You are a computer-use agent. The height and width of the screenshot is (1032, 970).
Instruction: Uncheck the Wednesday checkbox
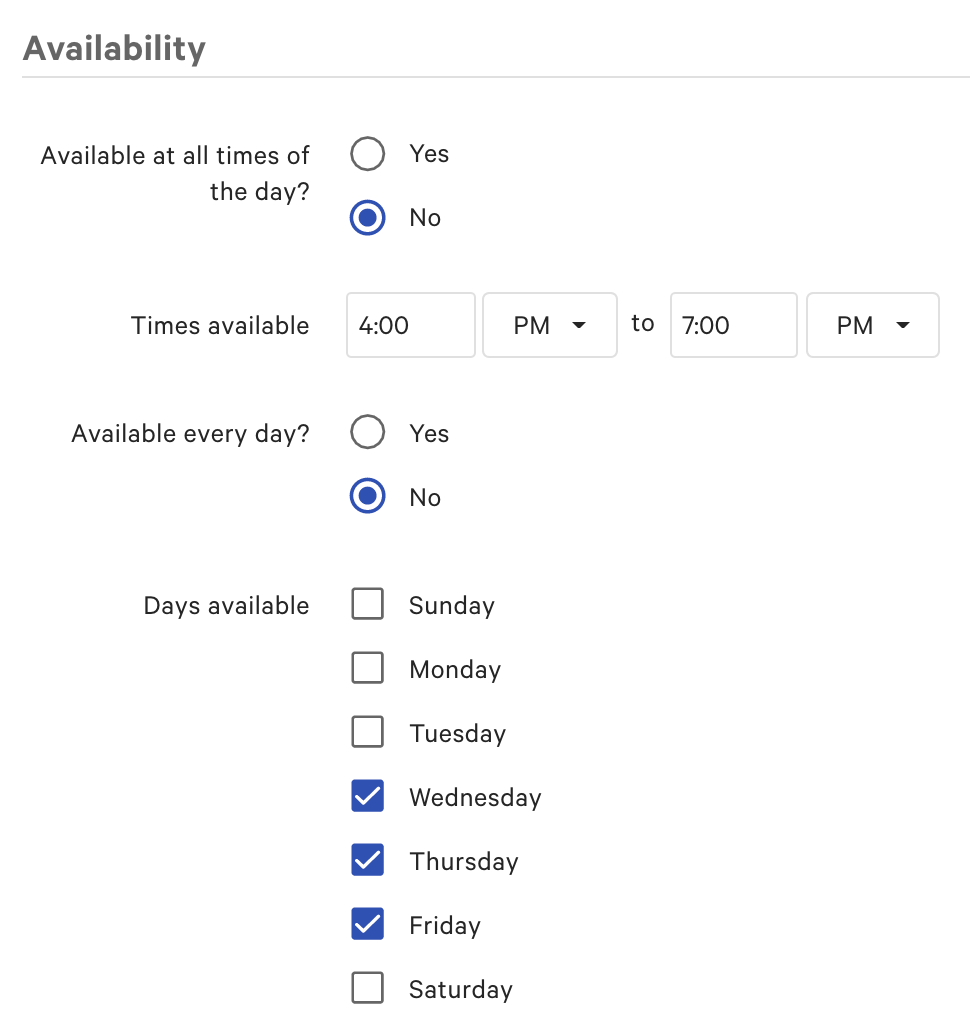click(x=368, y=797)
